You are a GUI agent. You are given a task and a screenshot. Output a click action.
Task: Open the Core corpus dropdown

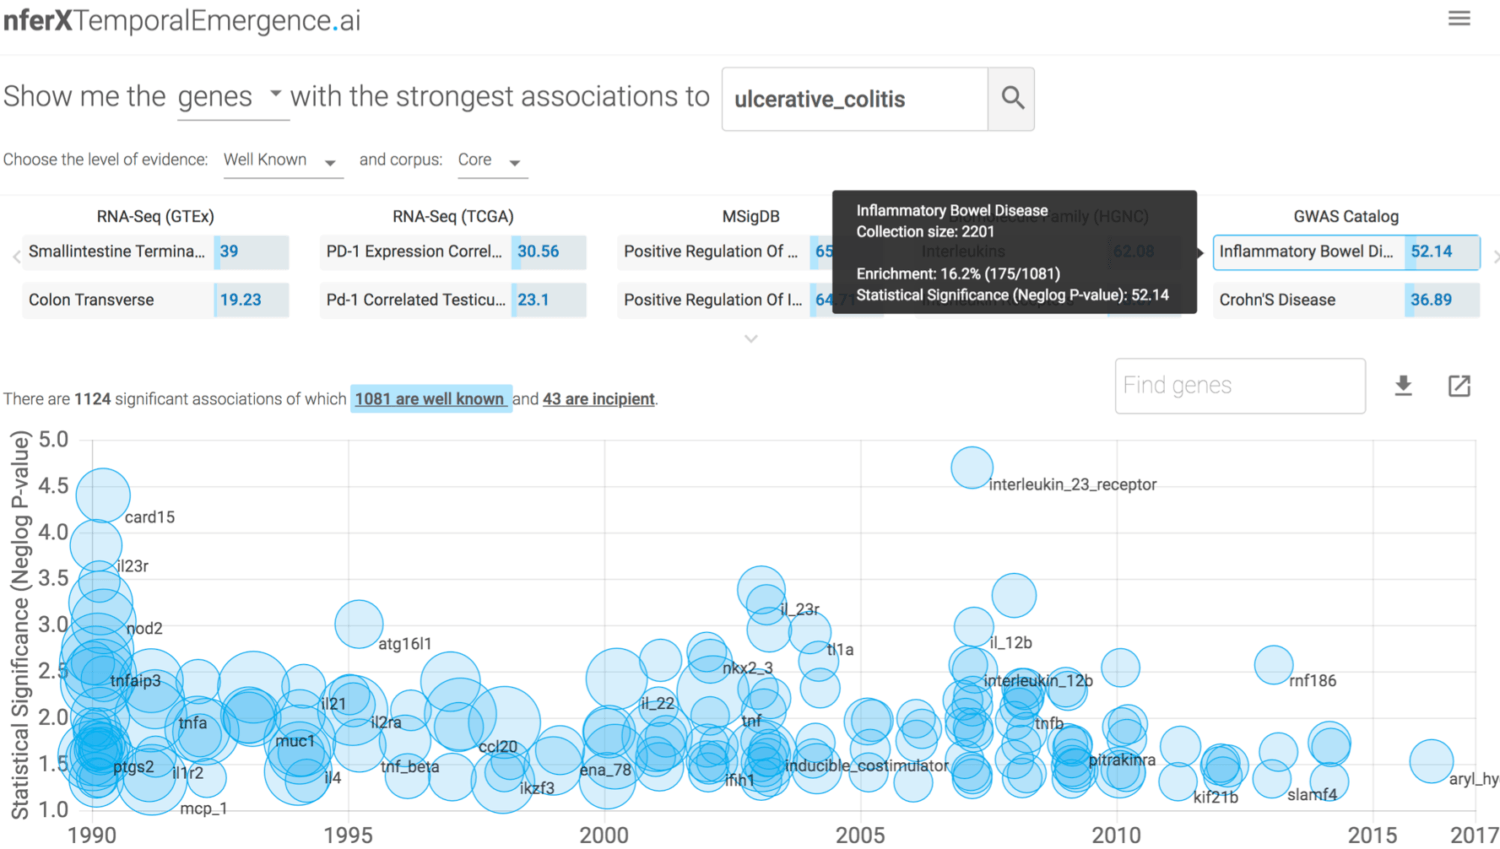click(491, 161)
